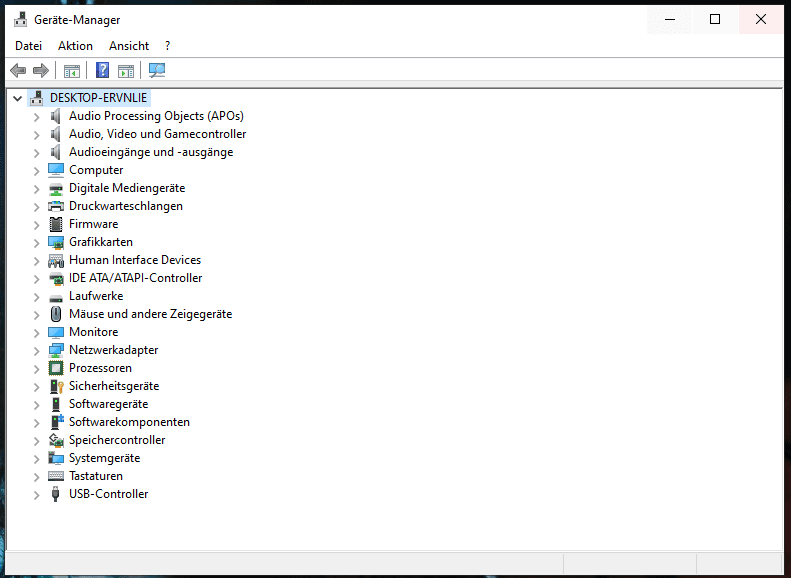Click the Prozessoren CPU icon

click(x=56, y=368)
